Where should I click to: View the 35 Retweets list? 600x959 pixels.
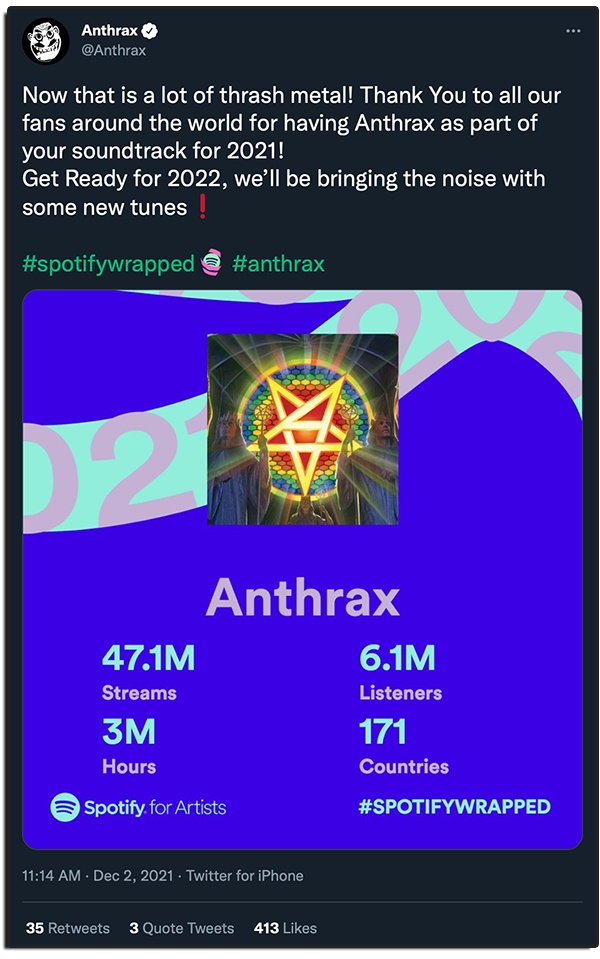point(67,928)
